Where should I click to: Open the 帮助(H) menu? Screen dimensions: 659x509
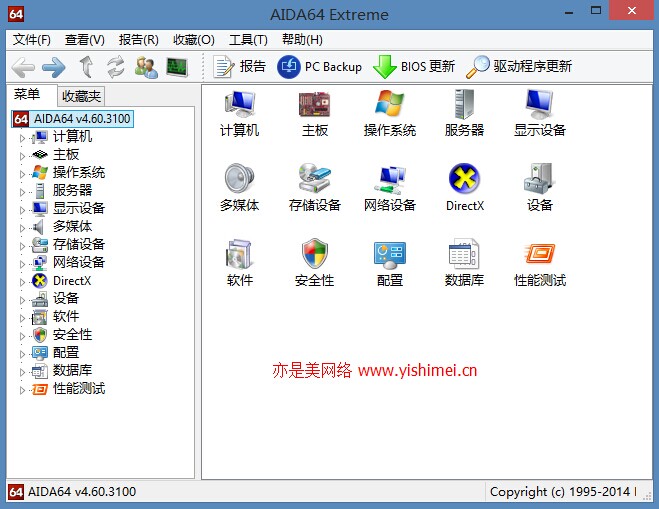pos(302,40)
